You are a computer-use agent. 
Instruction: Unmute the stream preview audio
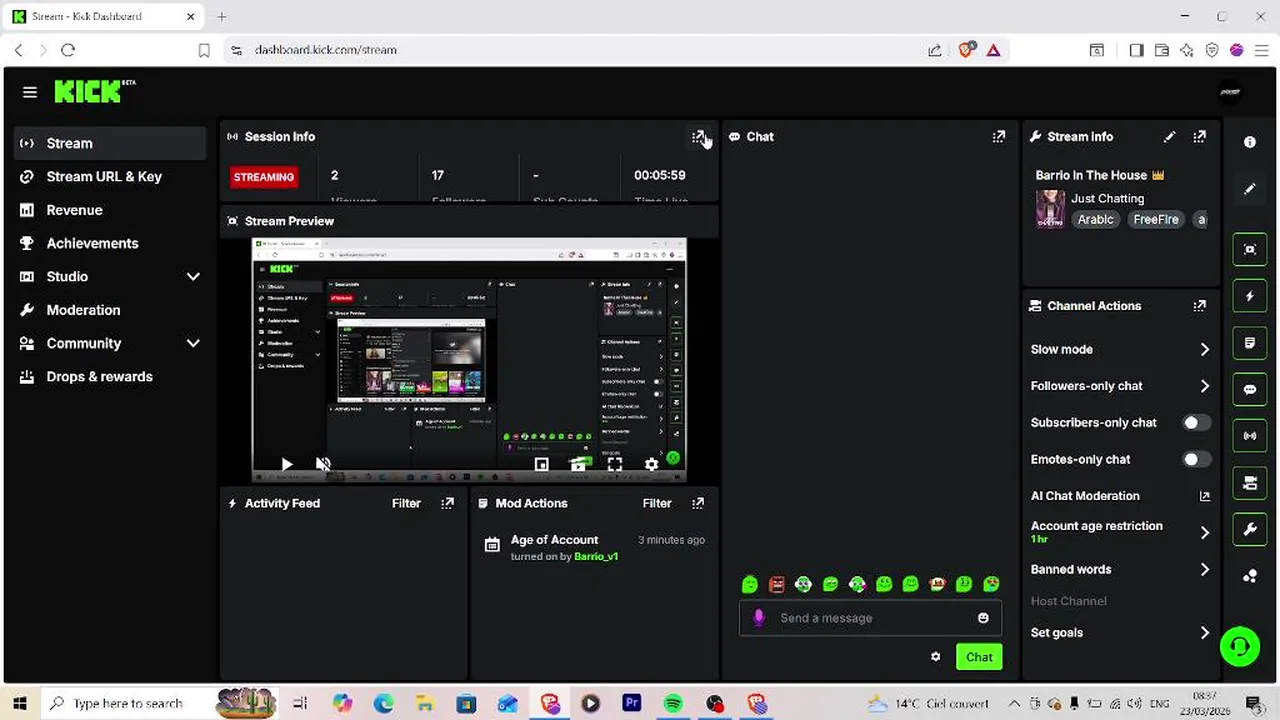(x=323, y=464)
